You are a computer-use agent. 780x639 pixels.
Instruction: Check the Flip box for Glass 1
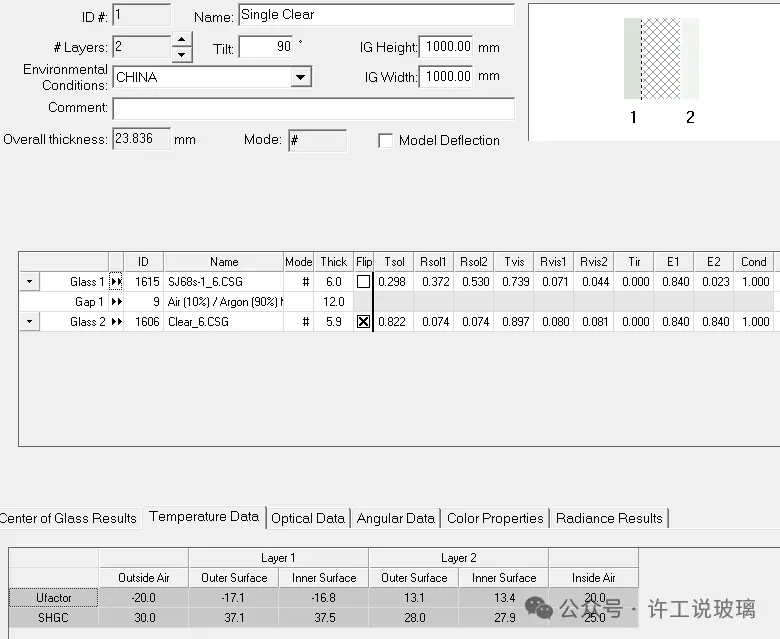(364, 282)
